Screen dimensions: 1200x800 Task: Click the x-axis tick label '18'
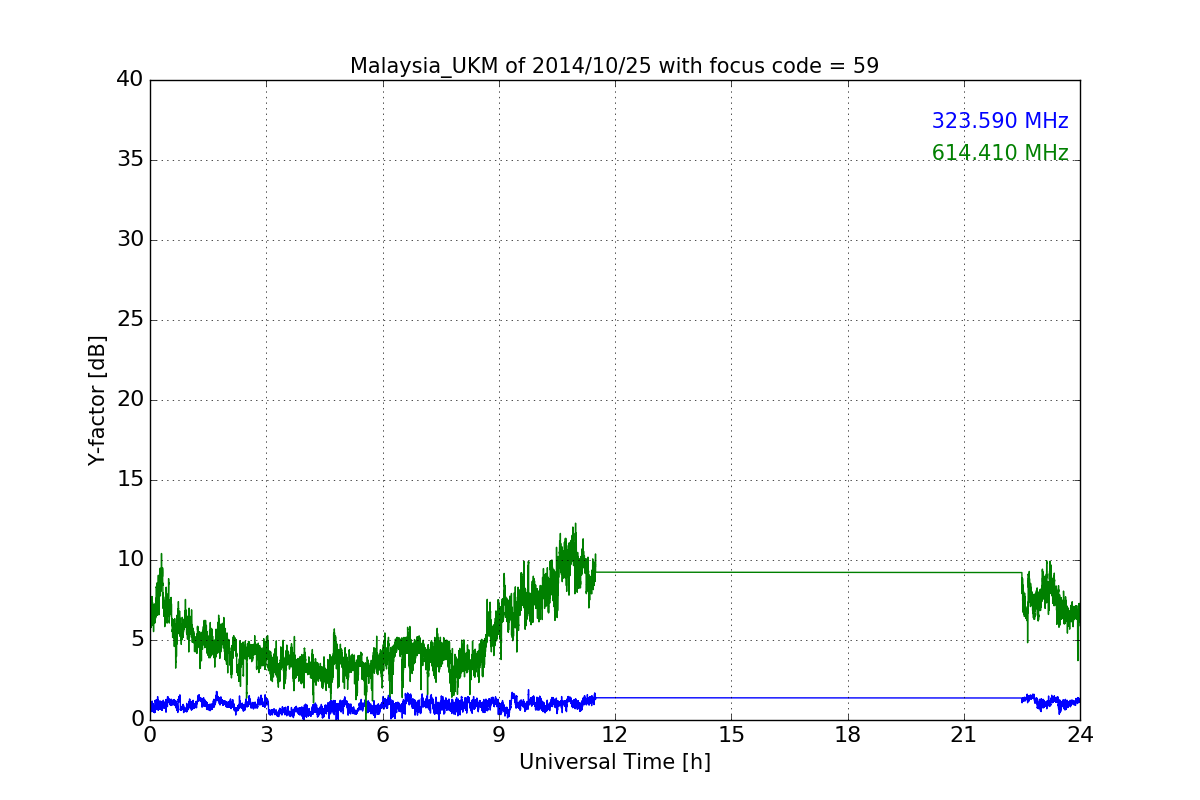click(x=848, y=735)
